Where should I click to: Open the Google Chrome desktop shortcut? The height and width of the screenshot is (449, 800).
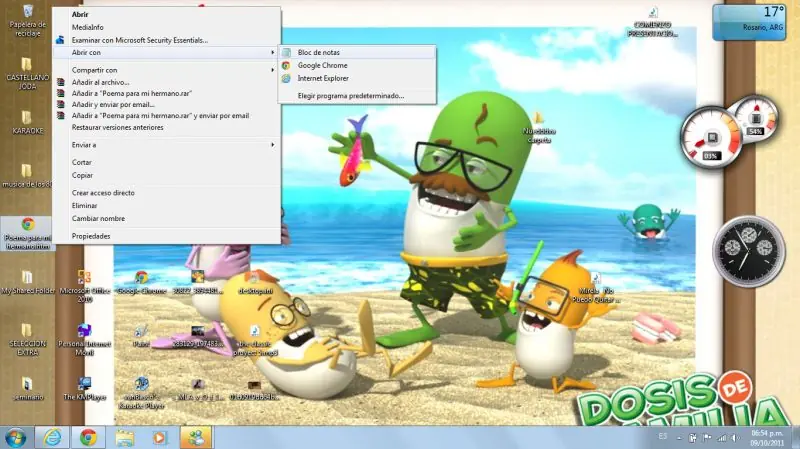tap(142, 283)
